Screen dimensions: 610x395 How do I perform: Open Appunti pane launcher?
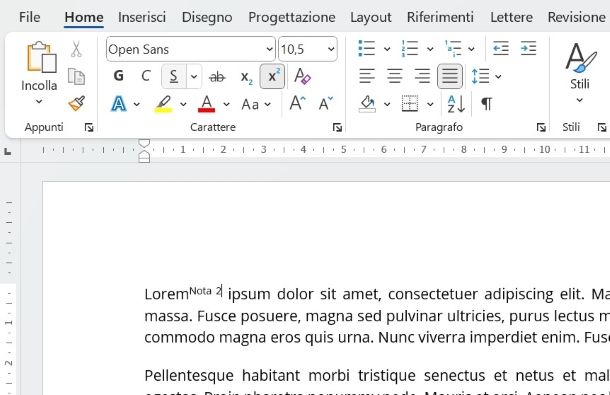point(89,127)
